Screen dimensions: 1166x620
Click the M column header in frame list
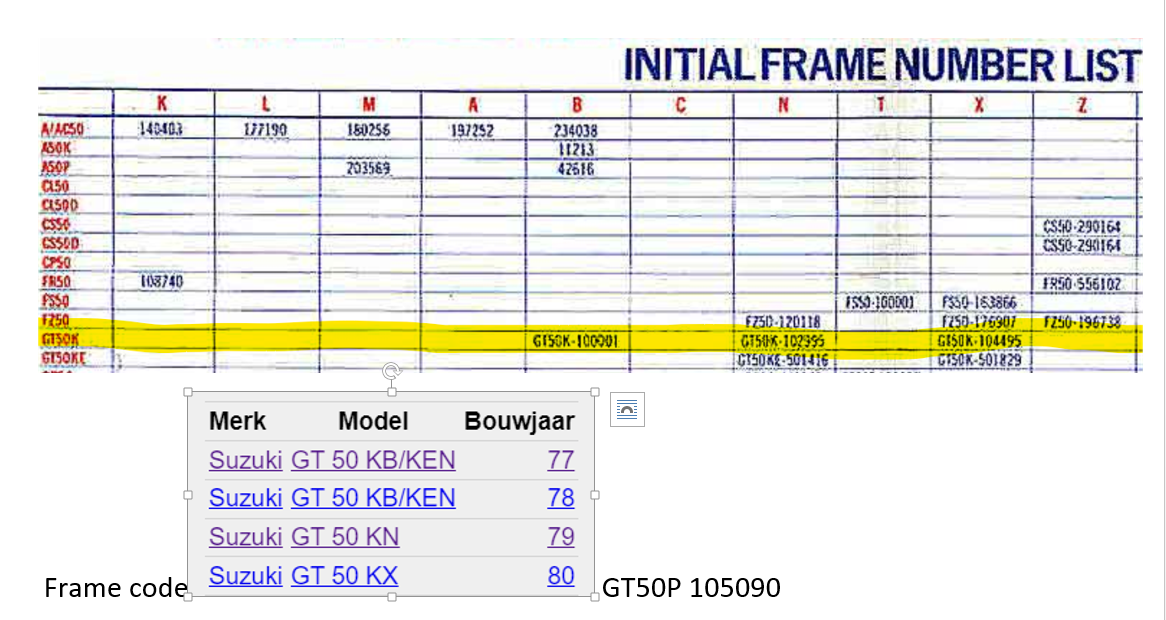[370, 104]
